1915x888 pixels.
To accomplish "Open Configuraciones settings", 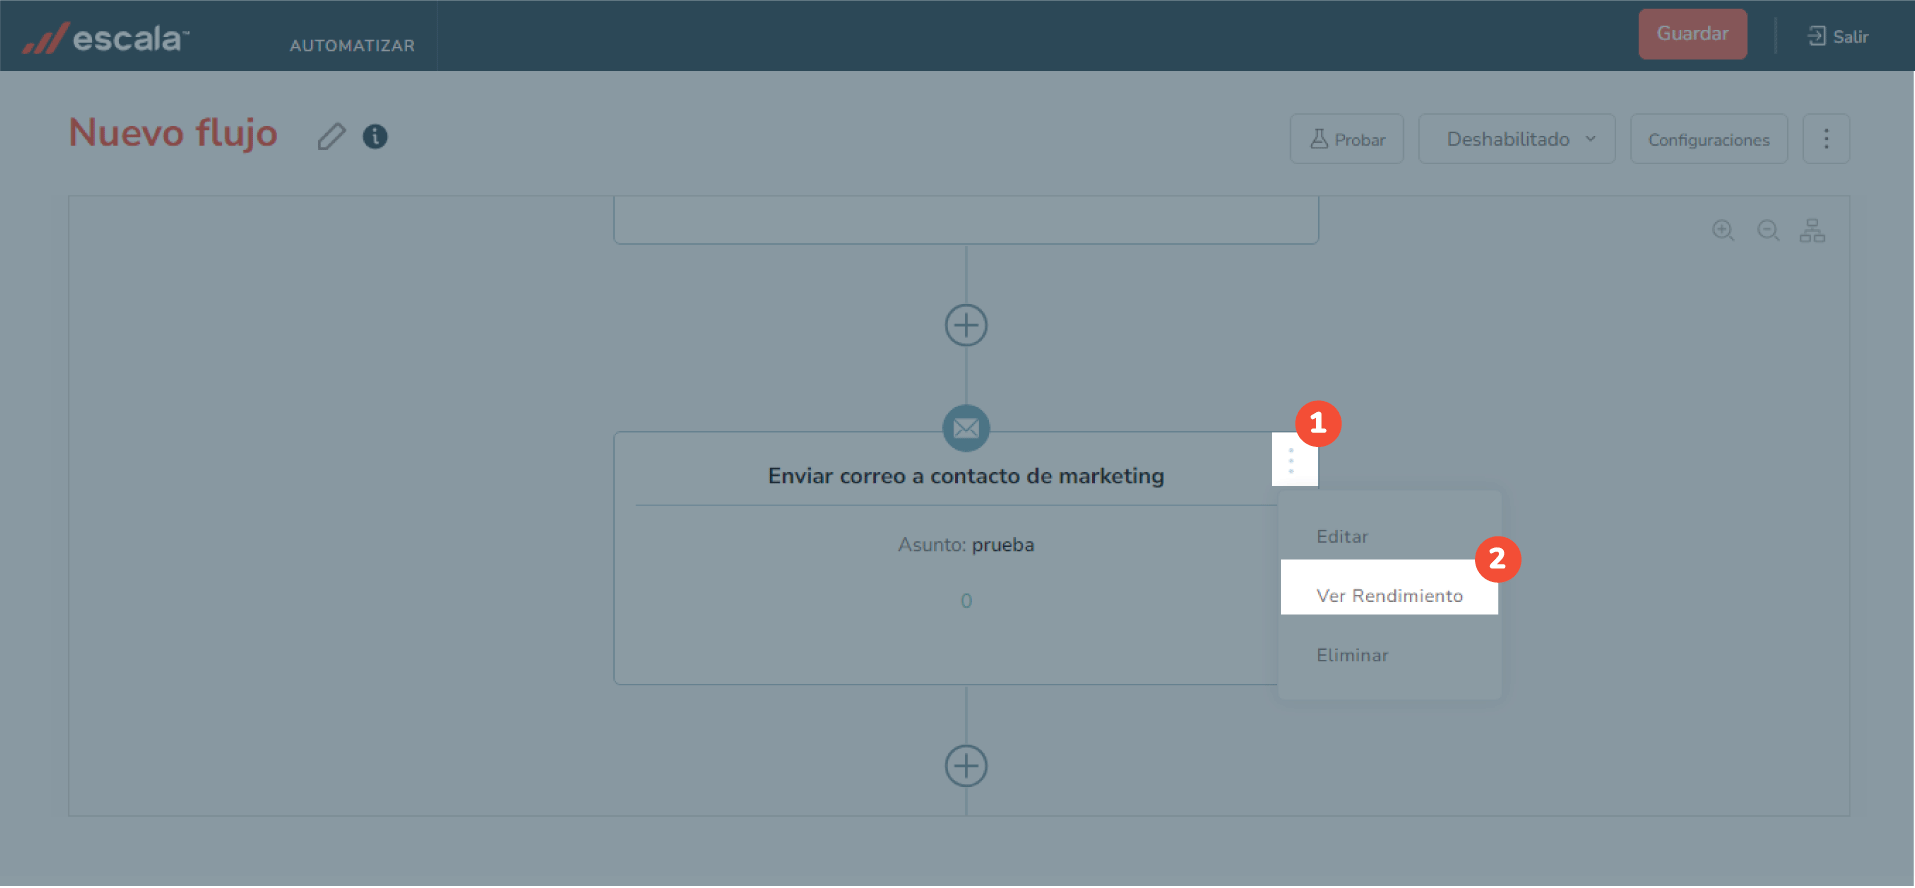I will click(x=1709, y=139).
